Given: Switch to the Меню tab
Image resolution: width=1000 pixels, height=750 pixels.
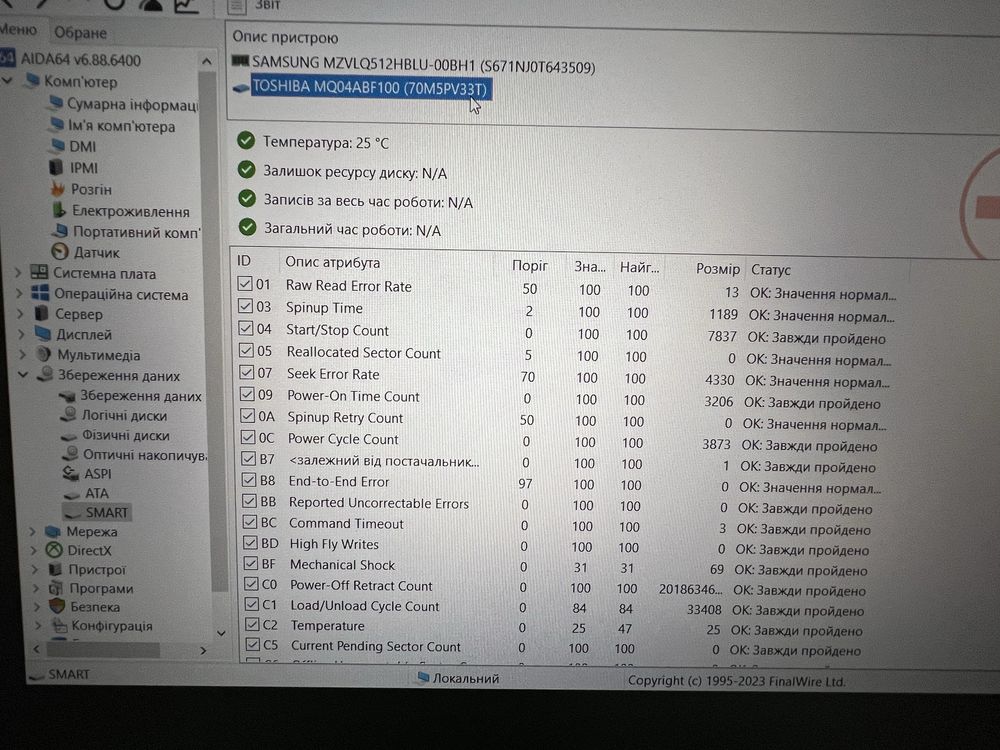Looking at the screenshot, I should point(18,29).
